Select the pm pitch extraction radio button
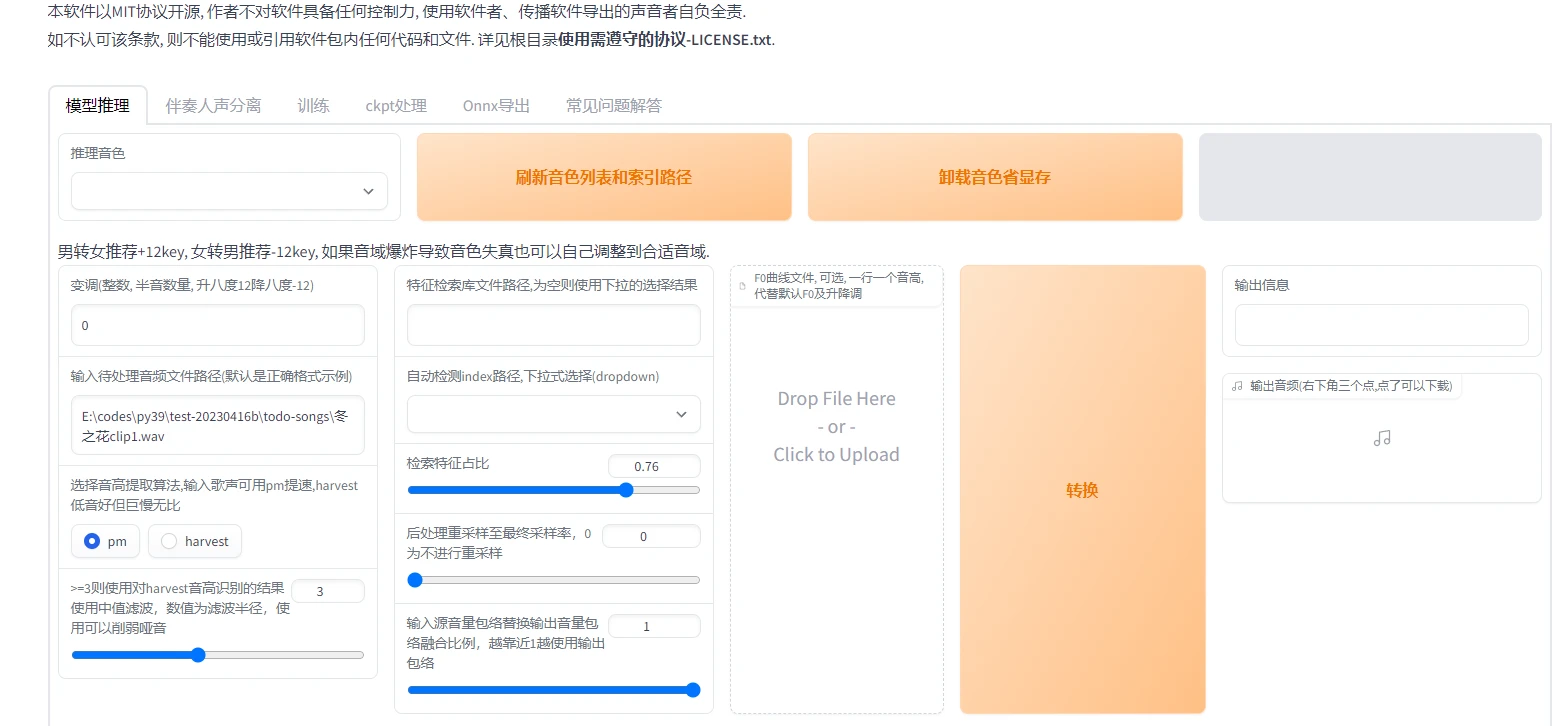1552x726 pixels. pyautogui.click(x=92, y=541)
